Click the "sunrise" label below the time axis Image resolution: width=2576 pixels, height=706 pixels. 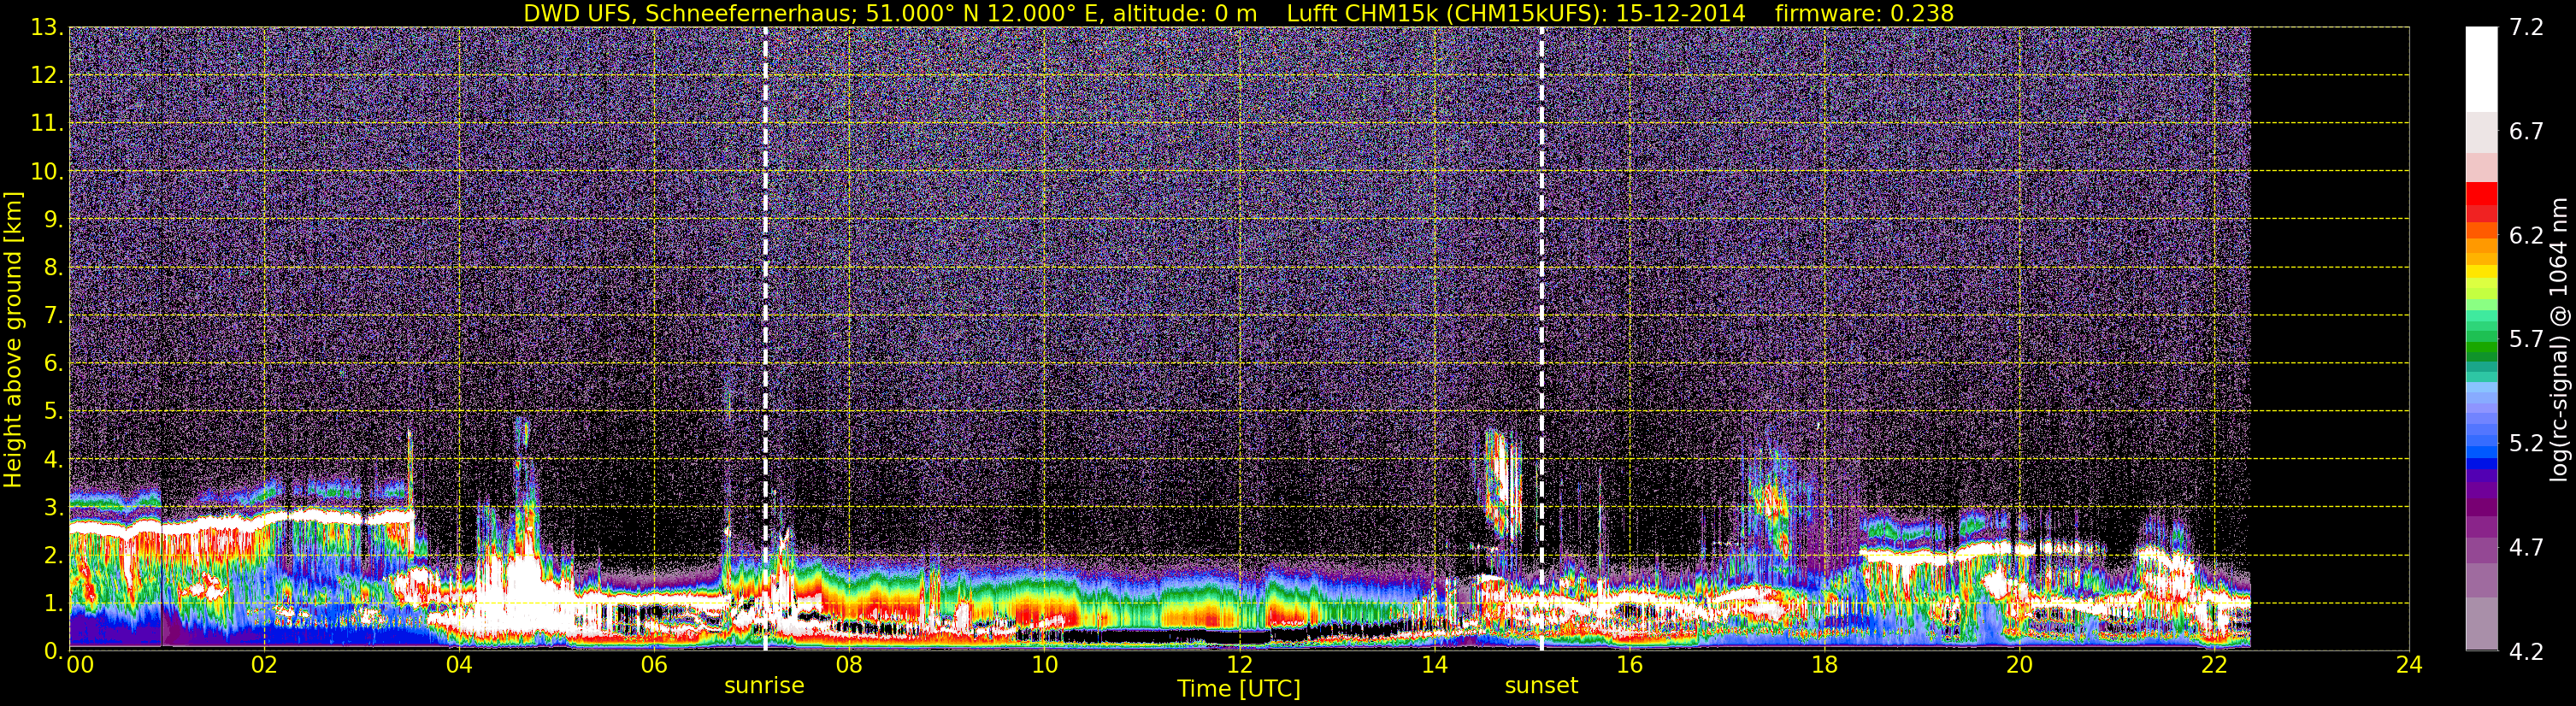[x=764, y=685]
